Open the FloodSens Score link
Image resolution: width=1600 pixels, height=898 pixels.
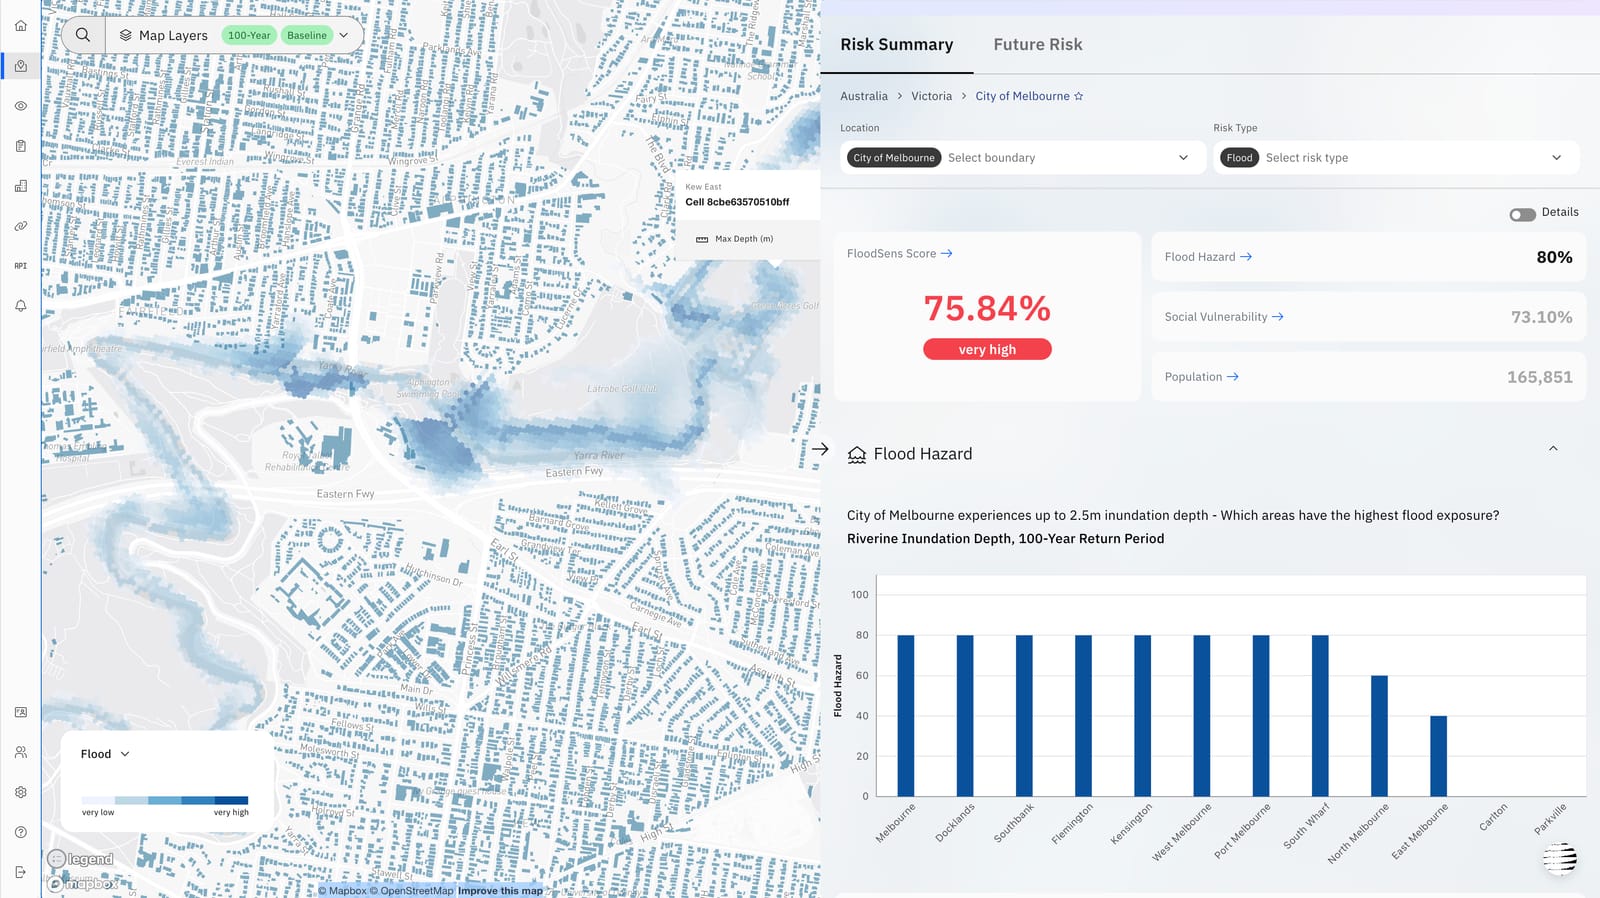[x=899, y=254]
